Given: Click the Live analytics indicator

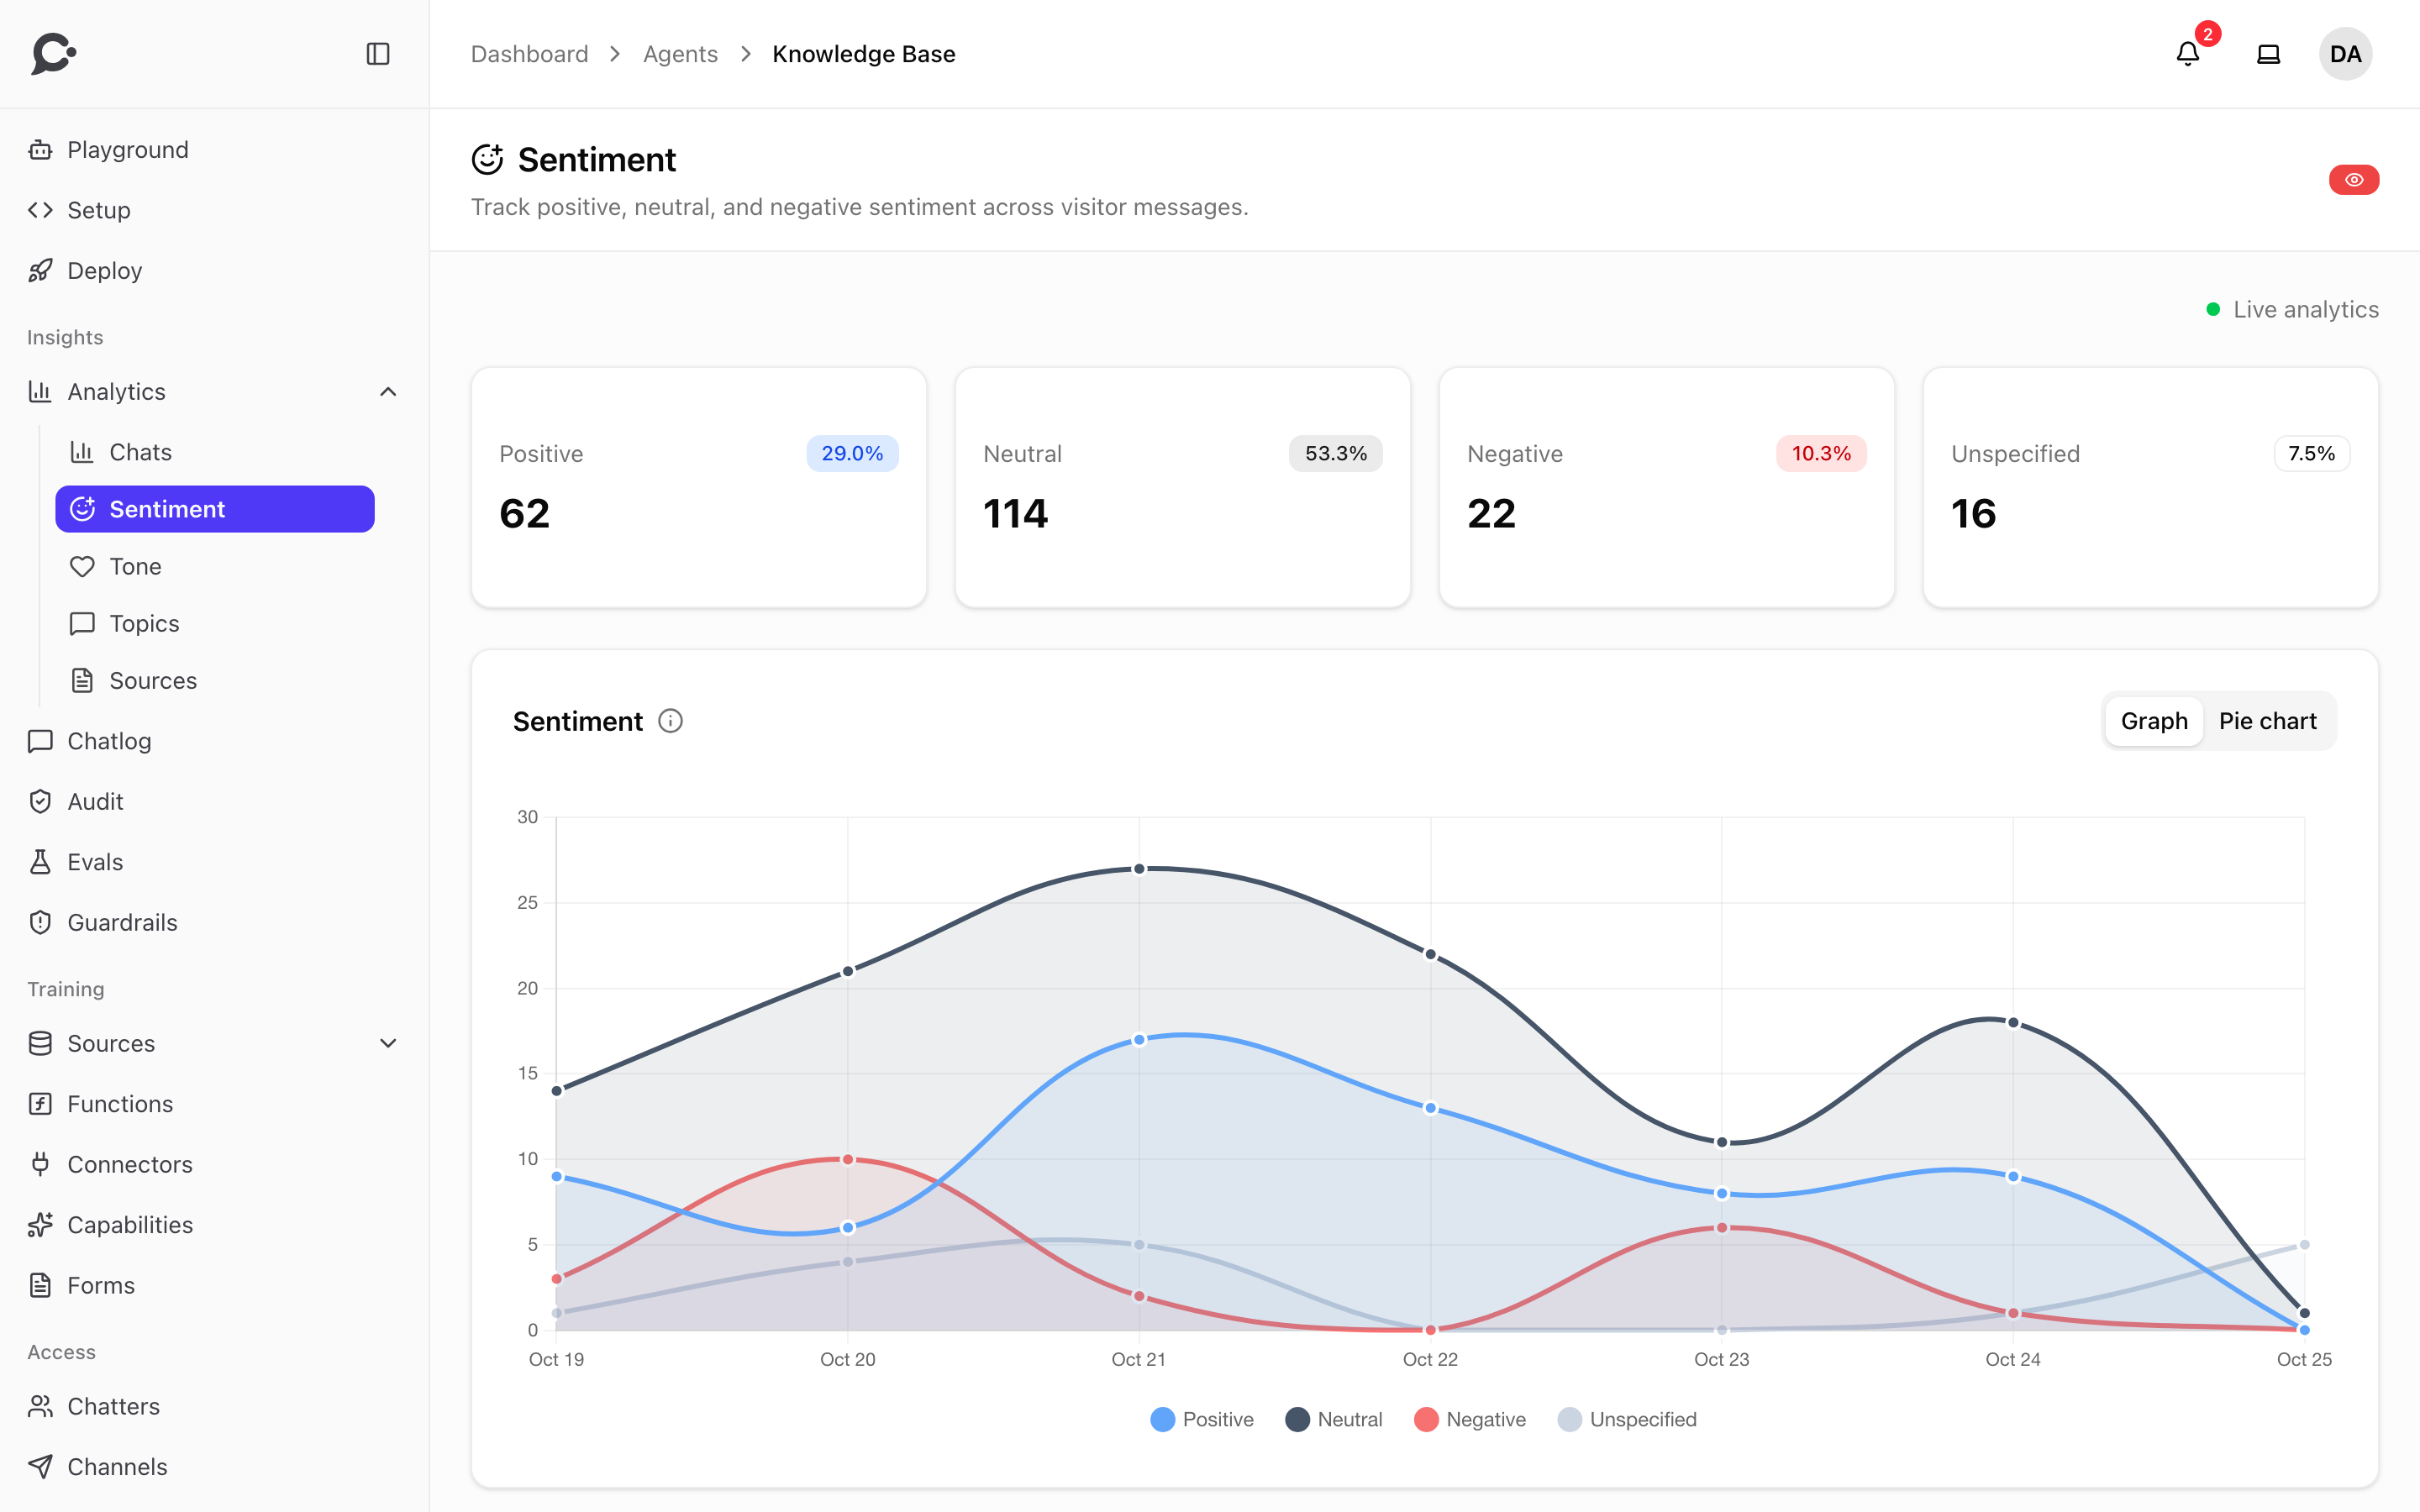Looking at the screenshot, I should pyautogui.click(x=2292, y=309).
